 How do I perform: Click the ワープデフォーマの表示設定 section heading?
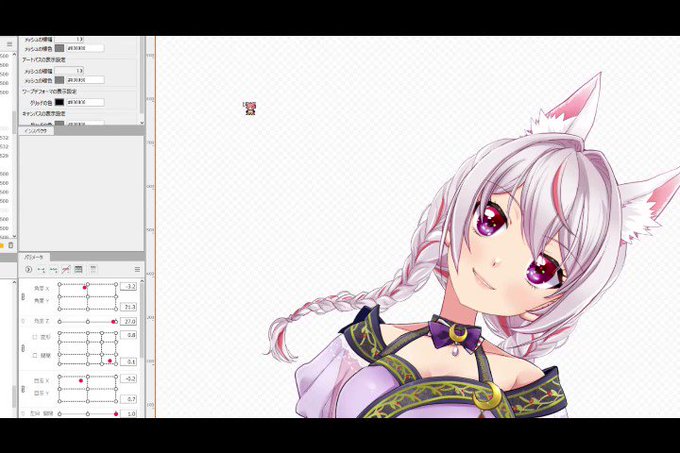[x=49, y=91]
